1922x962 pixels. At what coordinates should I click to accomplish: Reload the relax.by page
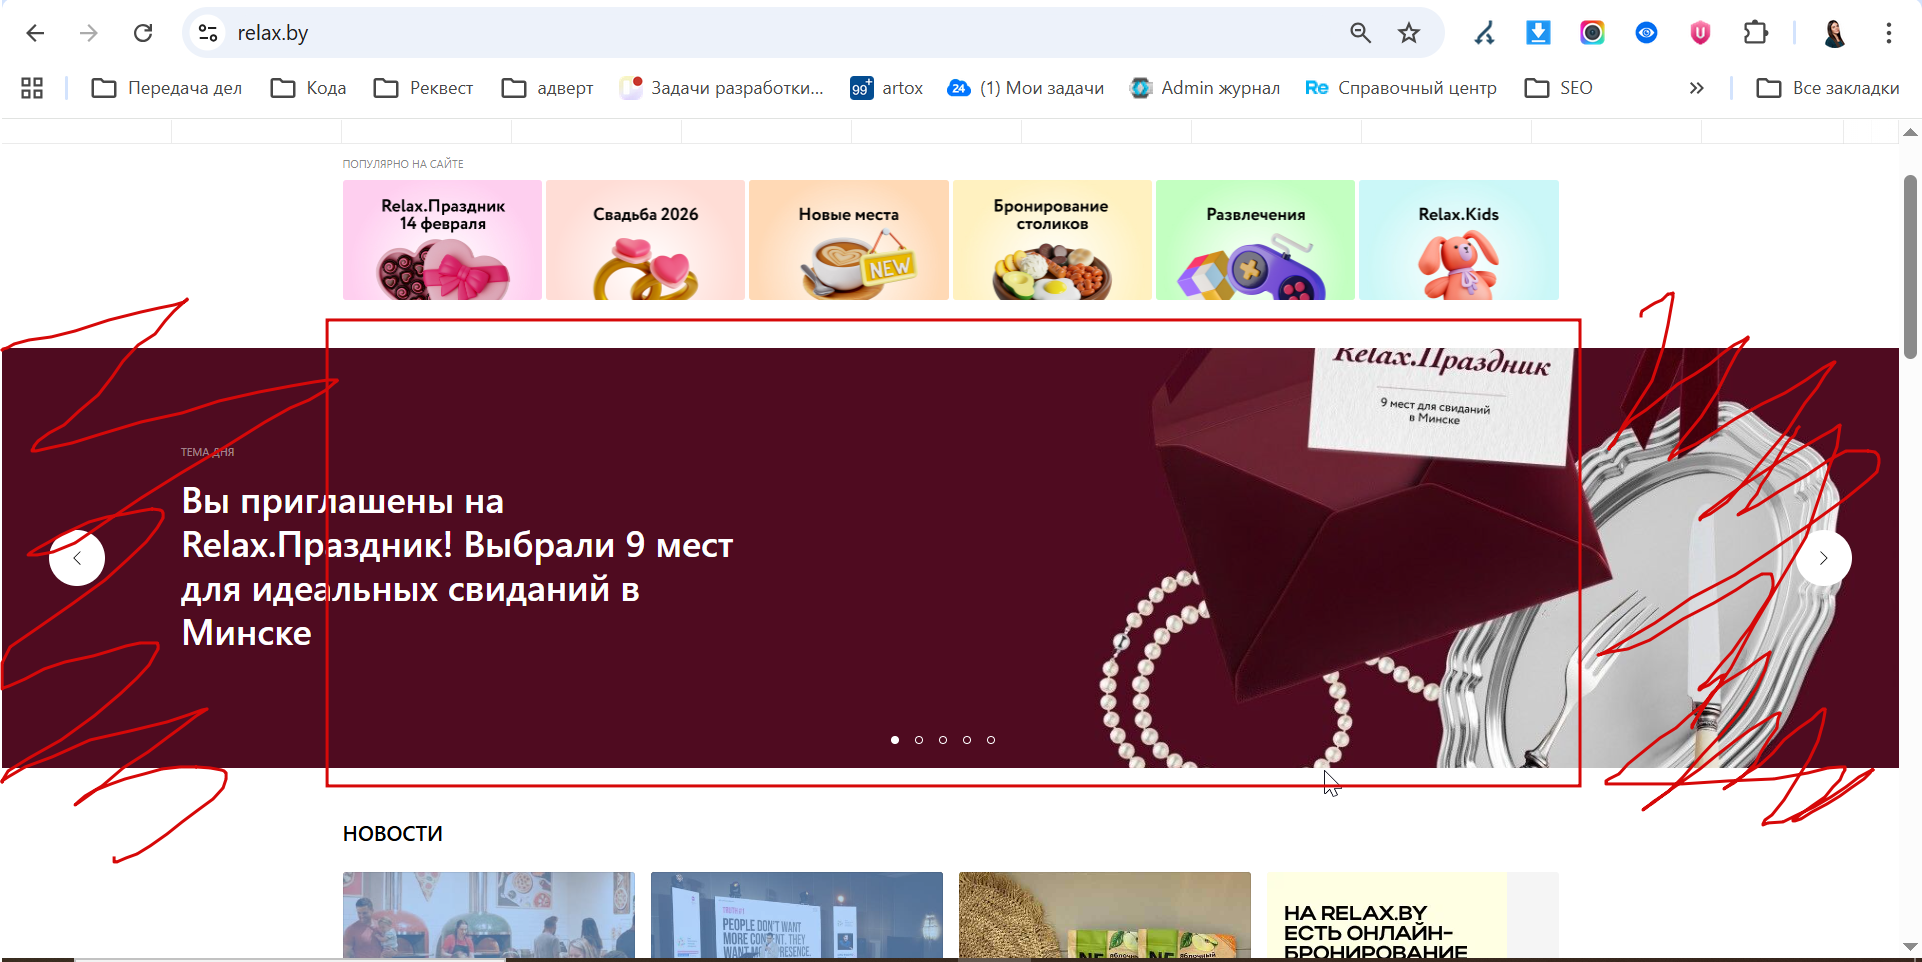pyautogui.click(x=143, y=33)
